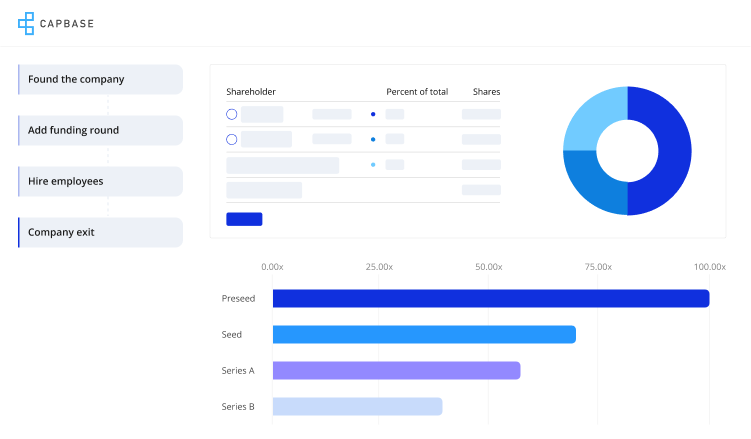Go to the 'Hire employees' step
Image resolution: width=751 pixels, height=439 pixels.
[100, 182]
